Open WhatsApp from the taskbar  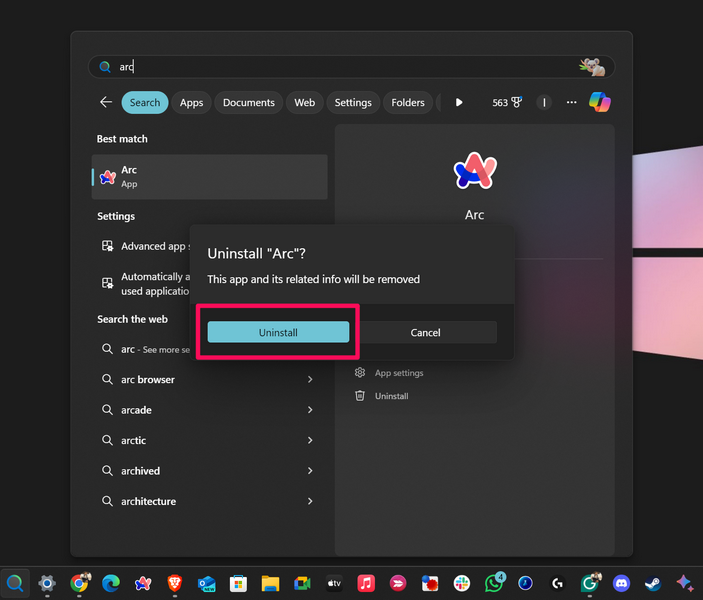click(x=494, y=583)
